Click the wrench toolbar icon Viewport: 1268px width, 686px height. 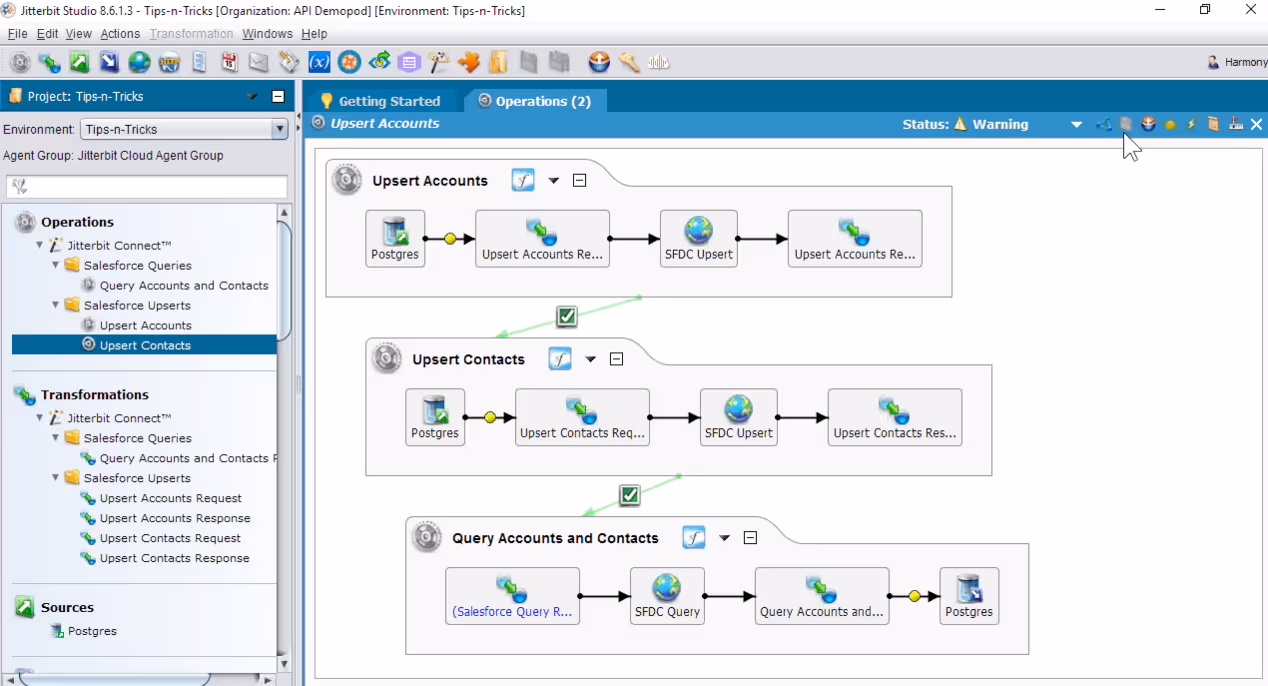[x=629, y=62]
